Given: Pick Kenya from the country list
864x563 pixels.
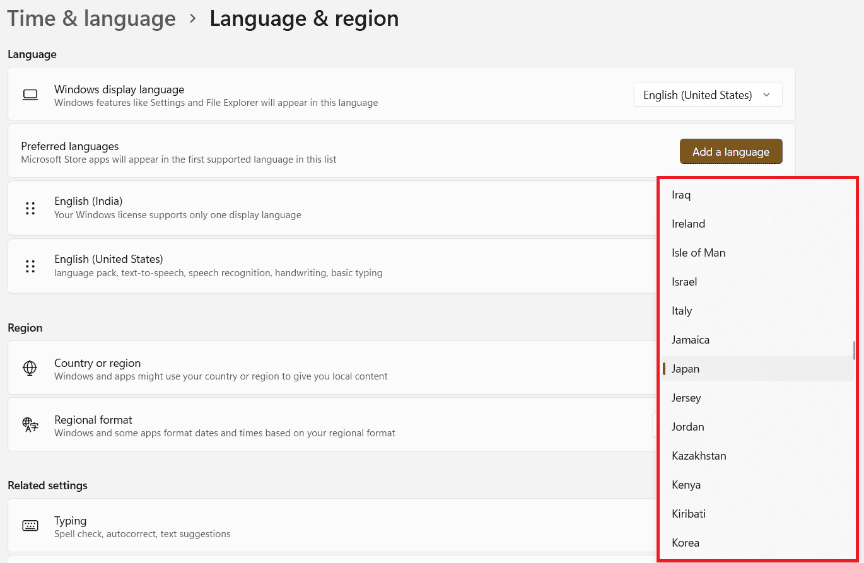Looking at the screenshot, I should (686, 485).
